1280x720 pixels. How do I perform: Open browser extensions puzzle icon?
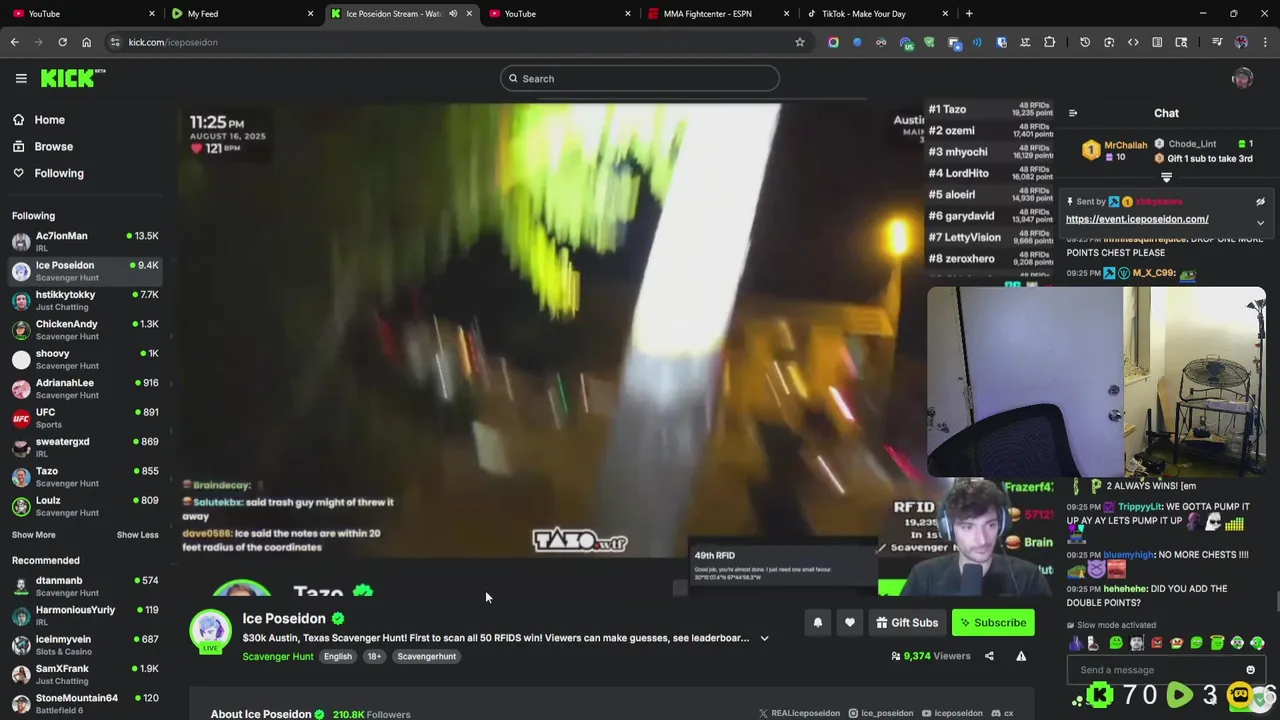click(1049, 42)
